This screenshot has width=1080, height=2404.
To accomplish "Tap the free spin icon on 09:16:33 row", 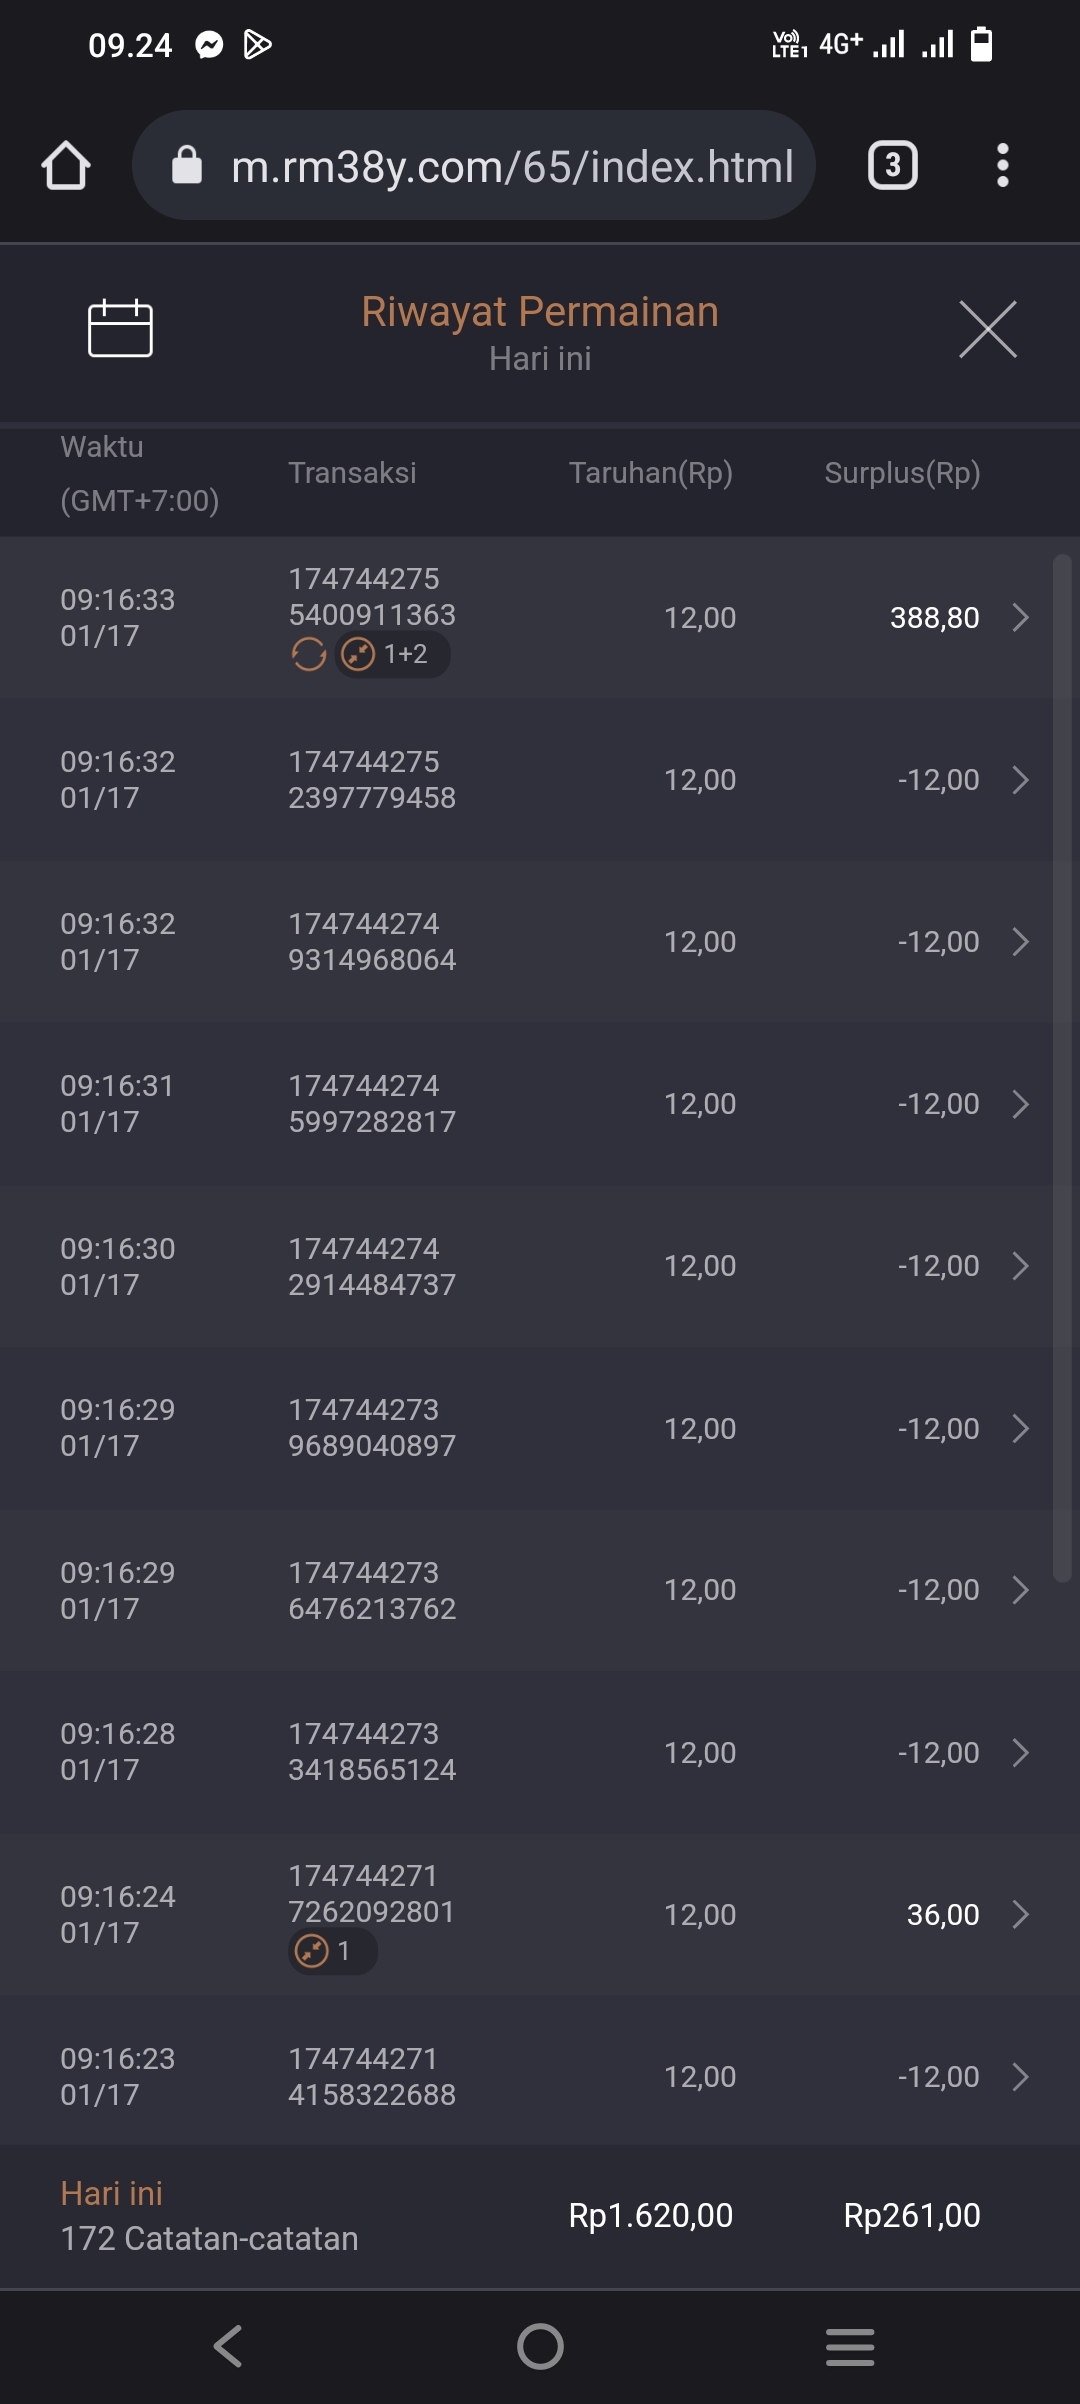I will pyautogui.click(x=309, y=655).
